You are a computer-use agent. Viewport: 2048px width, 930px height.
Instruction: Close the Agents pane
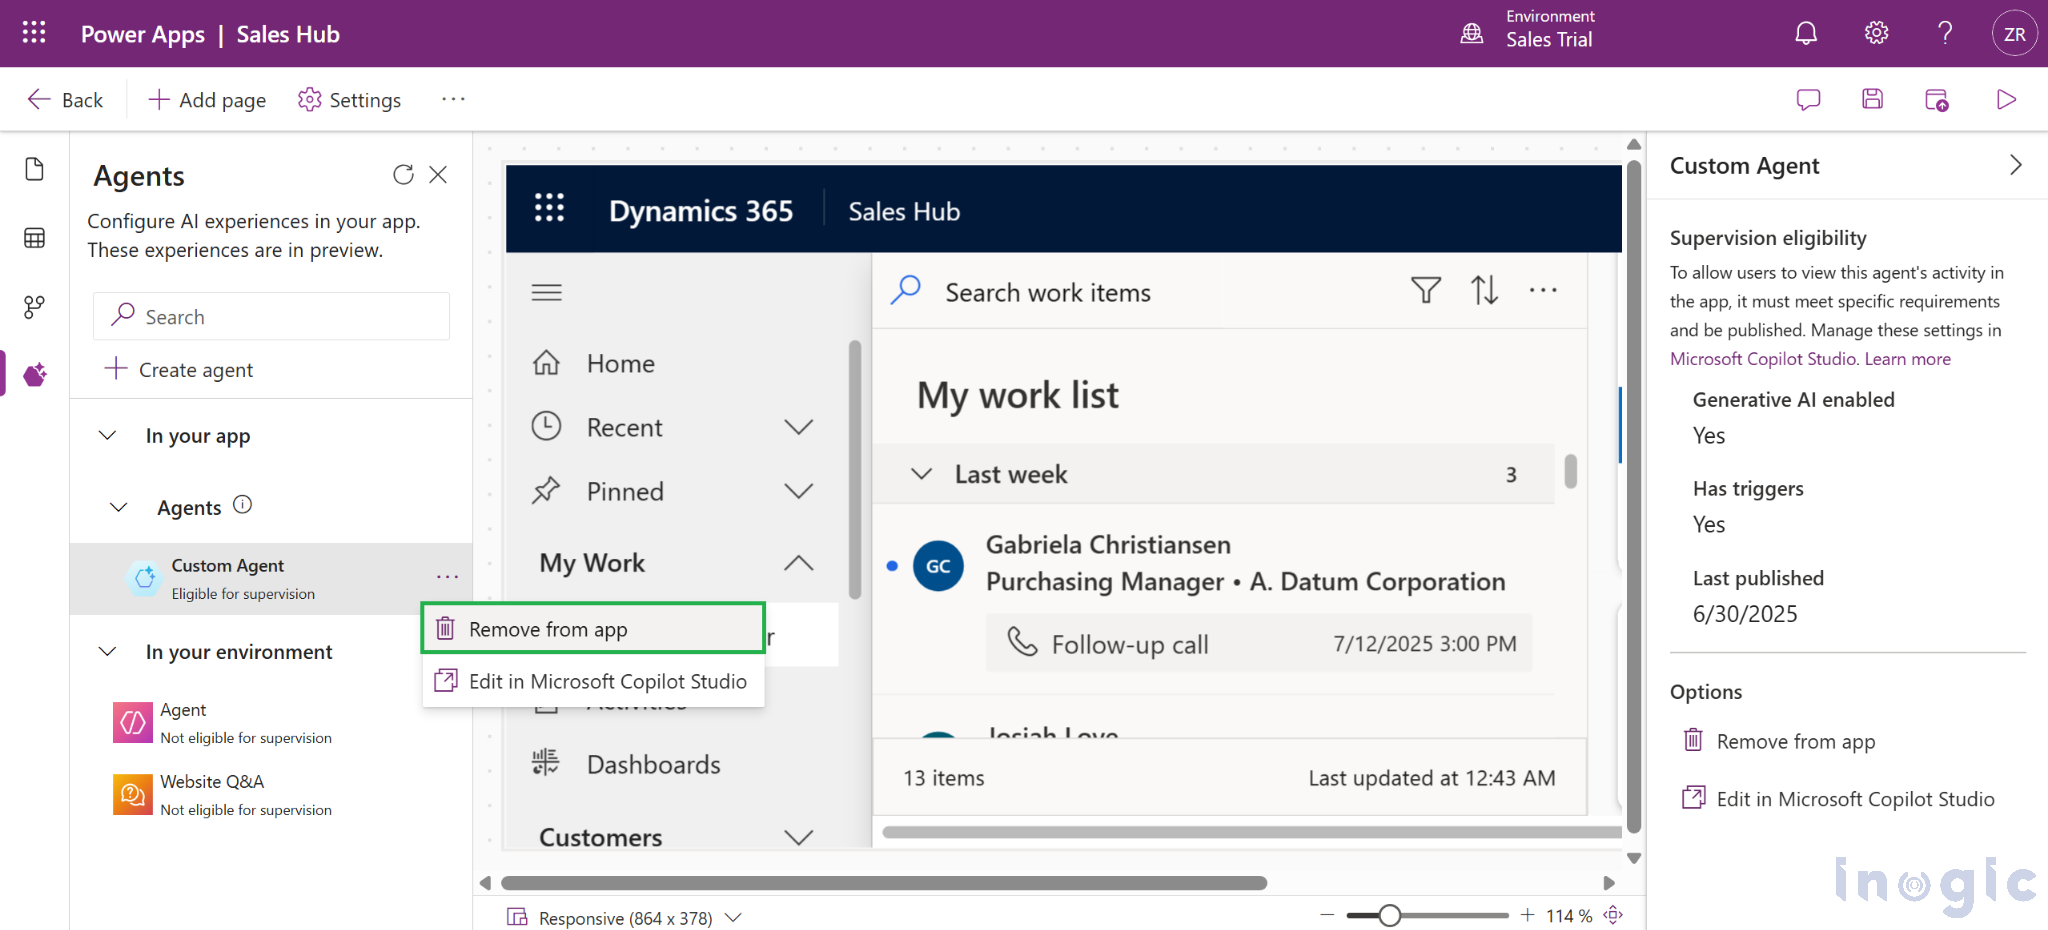pos(438,175)
